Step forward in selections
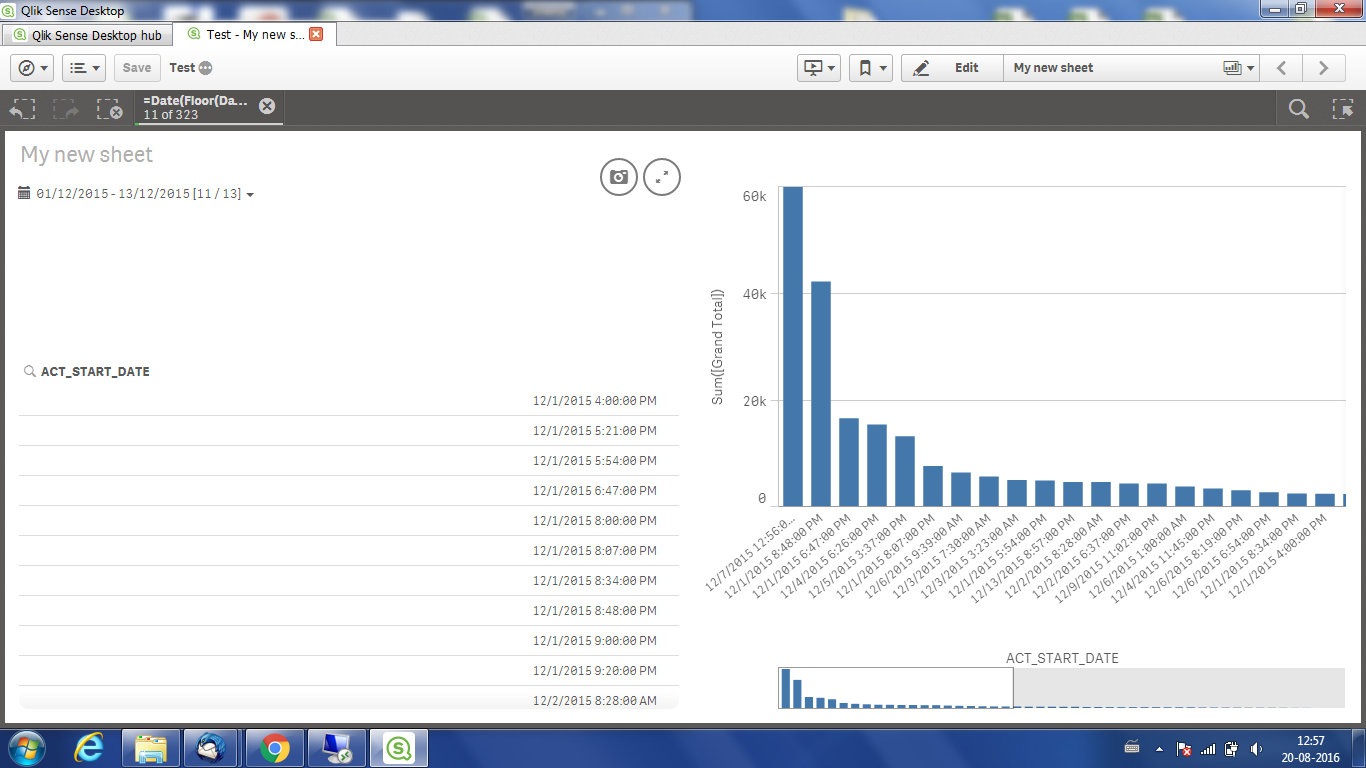The width and height of the screenshot is (1366, 768). point(66,109)
